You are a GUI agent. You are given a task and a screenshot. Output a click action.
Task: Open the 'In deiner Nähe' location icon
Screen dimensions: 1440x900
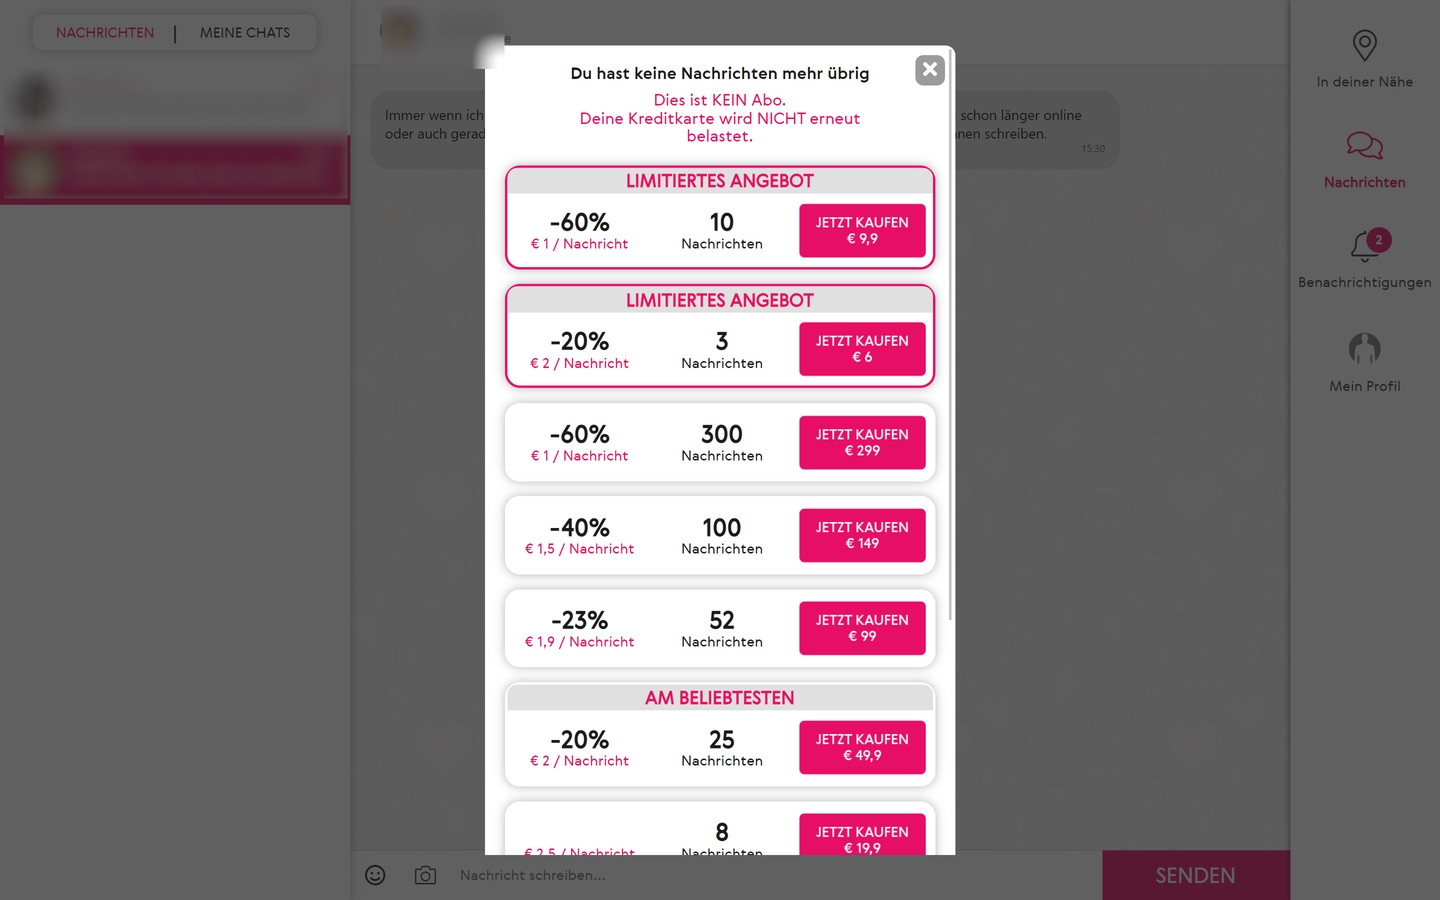click(1364, 46)
